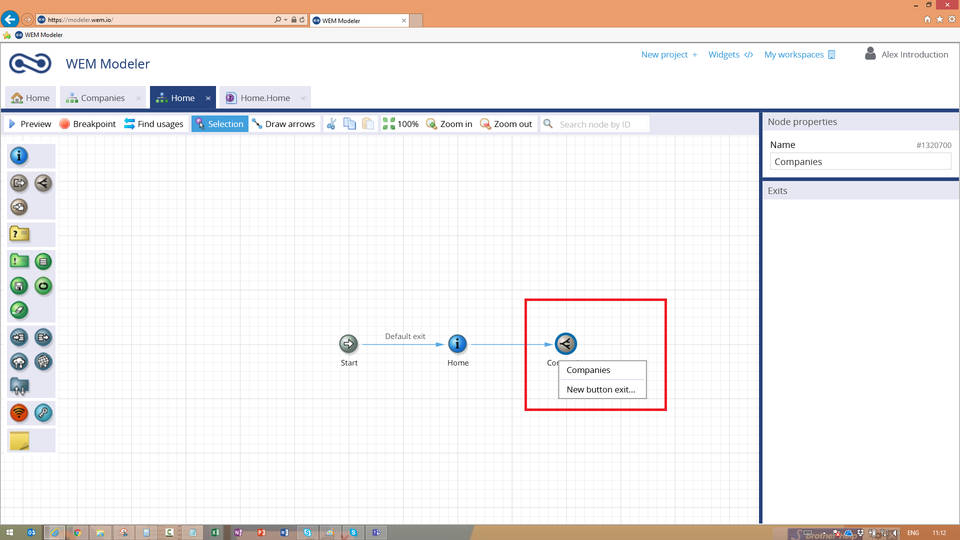Pick the gray cloud navigation node
The width and height of the screenshot is (960, 540).
pyautogui.click(x=19, y=207)
